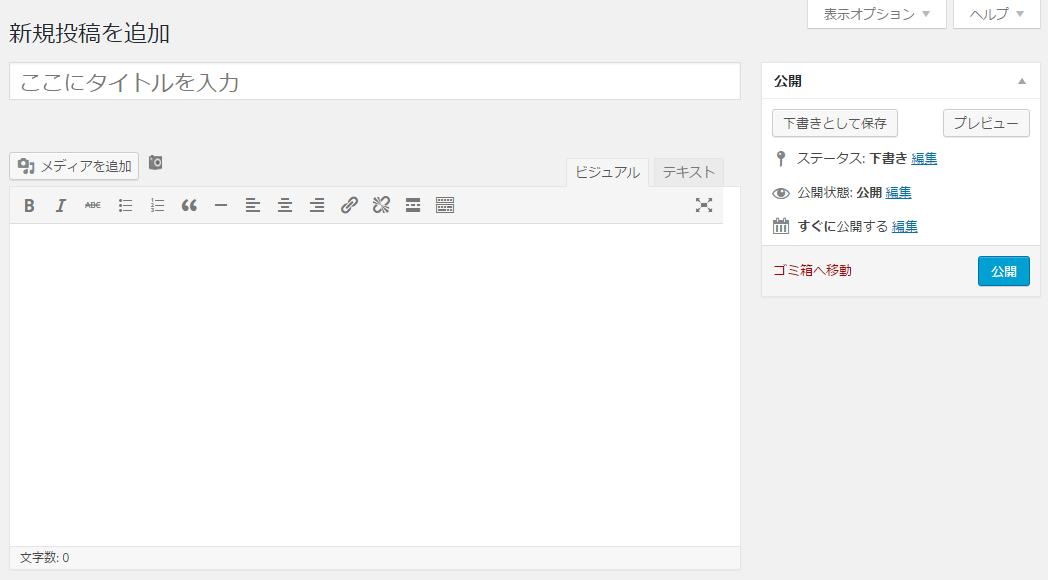
Task: Click the camera icon beside media button
Action: (155, 162)
